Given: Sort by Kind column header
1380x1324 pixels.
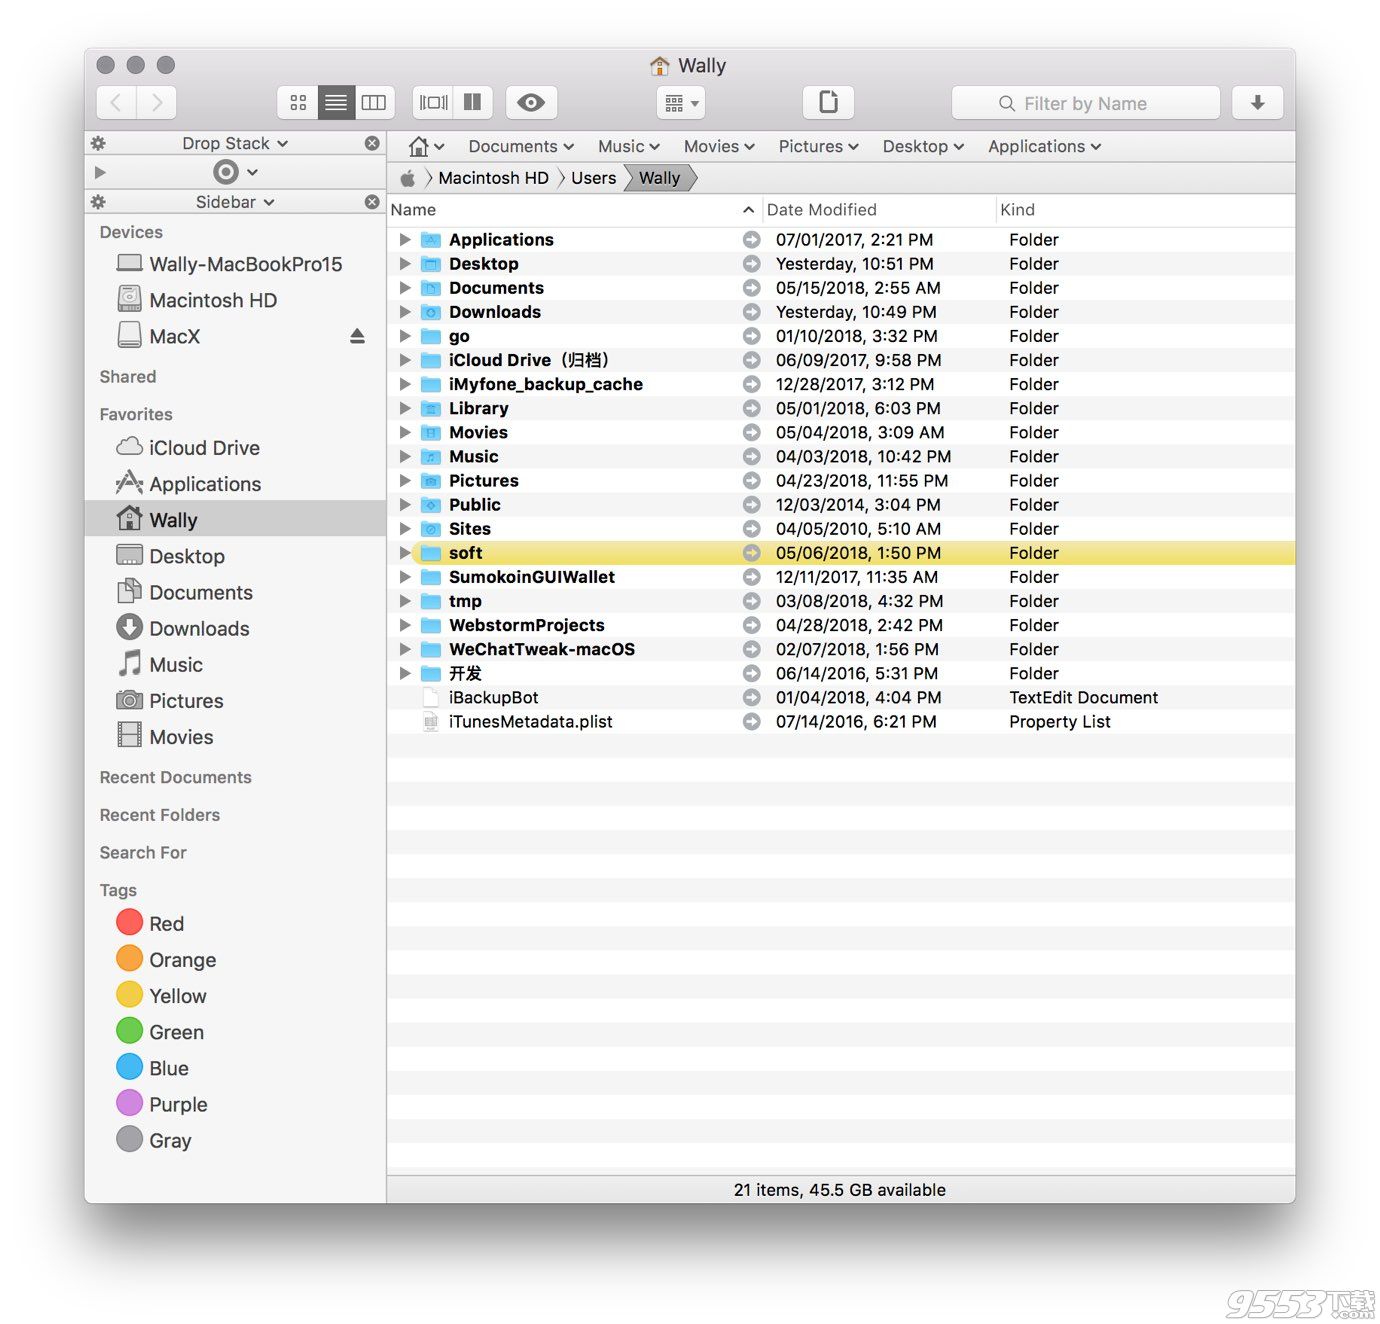Looking at the screenshot, I should (1145, 210).
